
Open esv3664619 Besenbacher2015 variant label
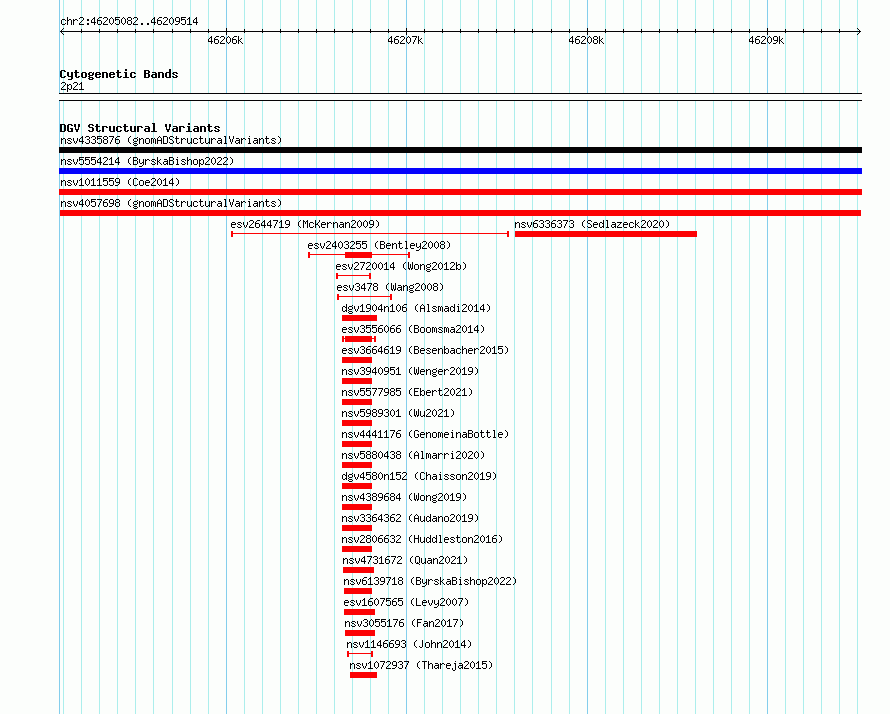pos(425,350)
